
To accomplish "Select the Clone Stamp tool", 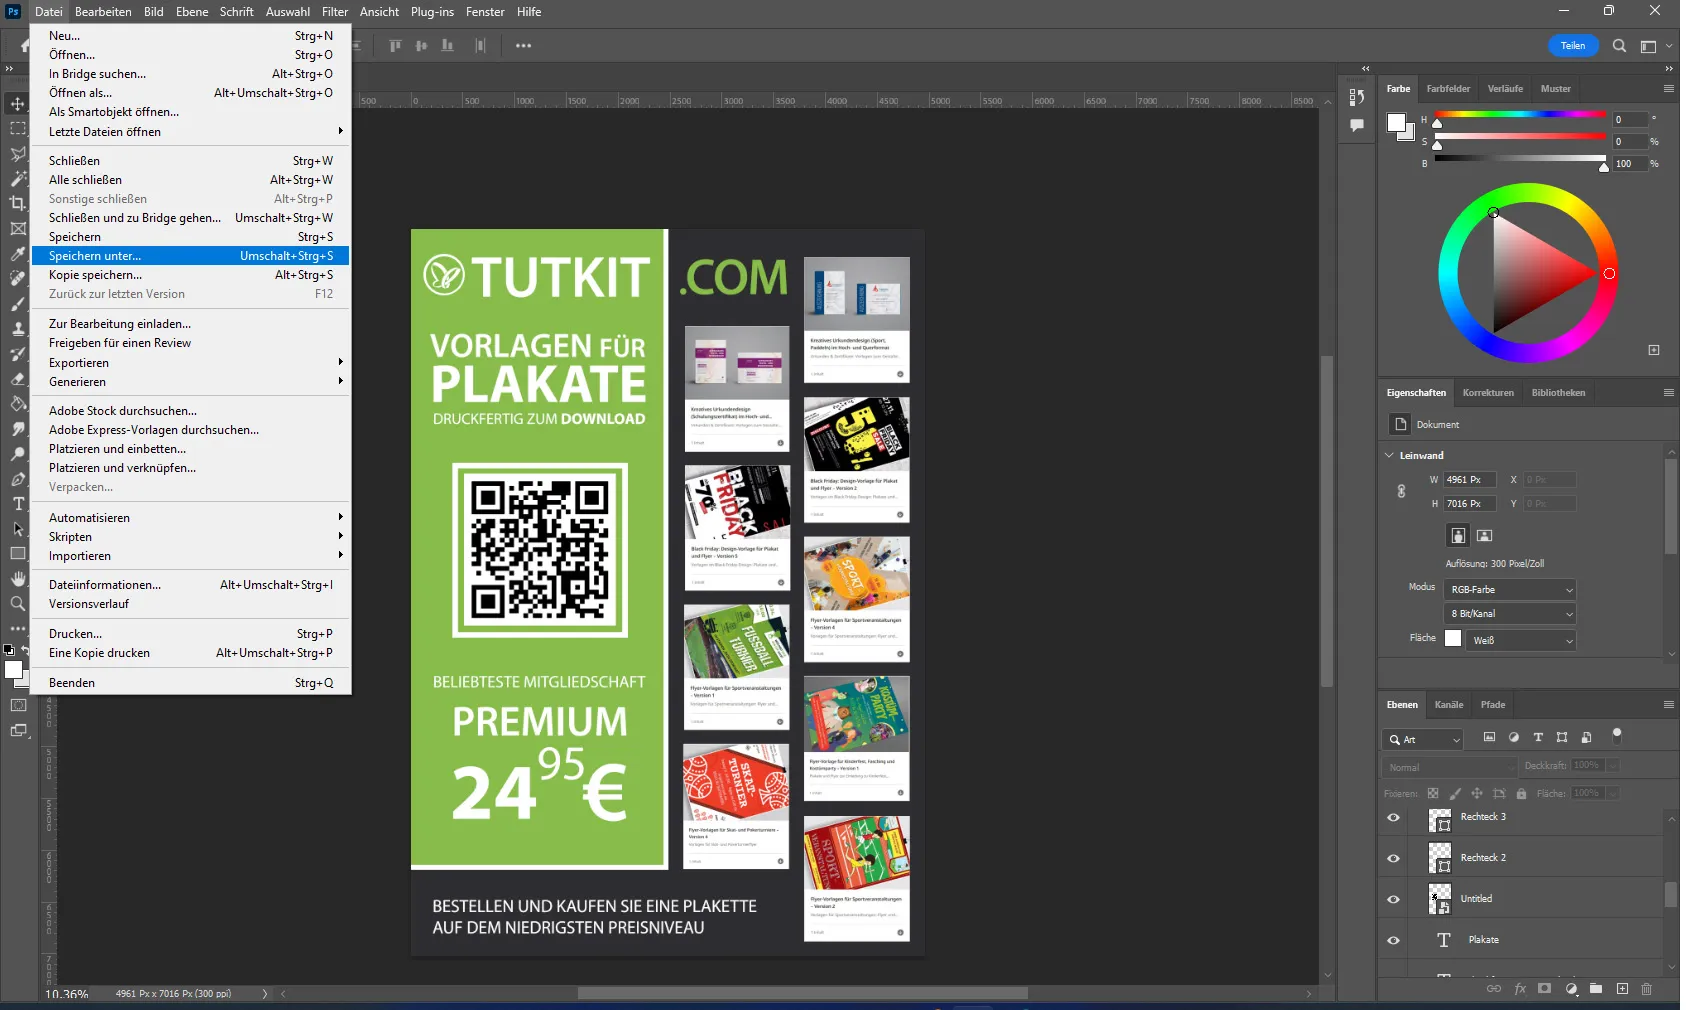I will click(x=18, y=329).
